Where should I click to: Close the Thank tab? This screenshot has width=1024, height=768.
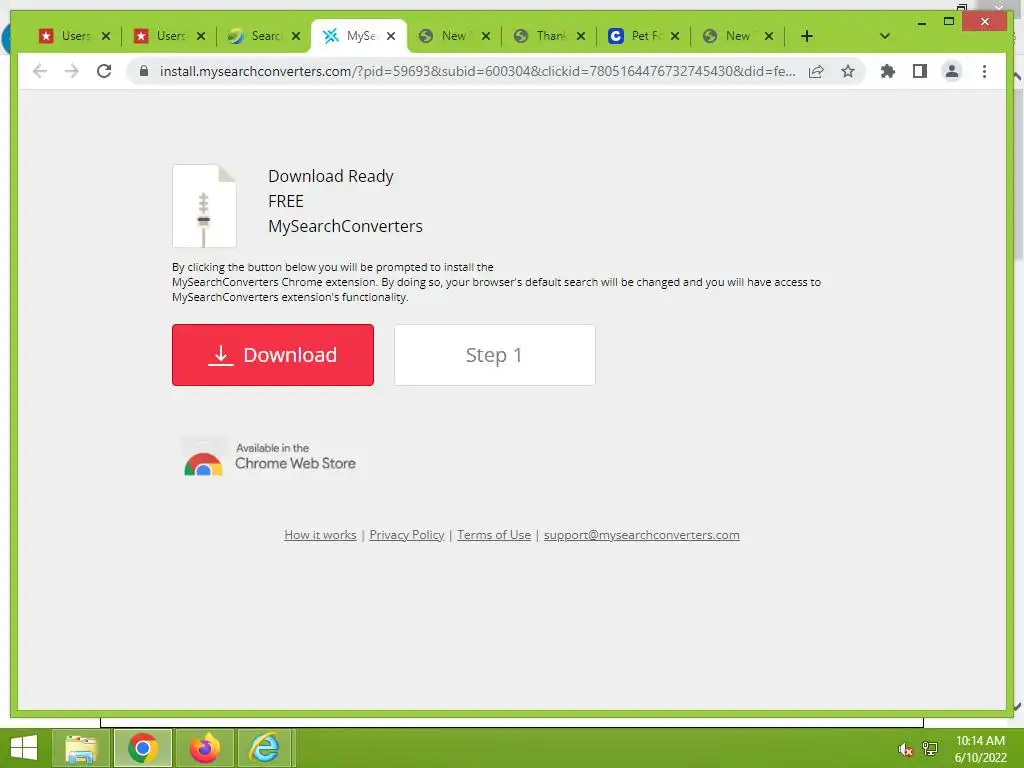tap(581, 36)
